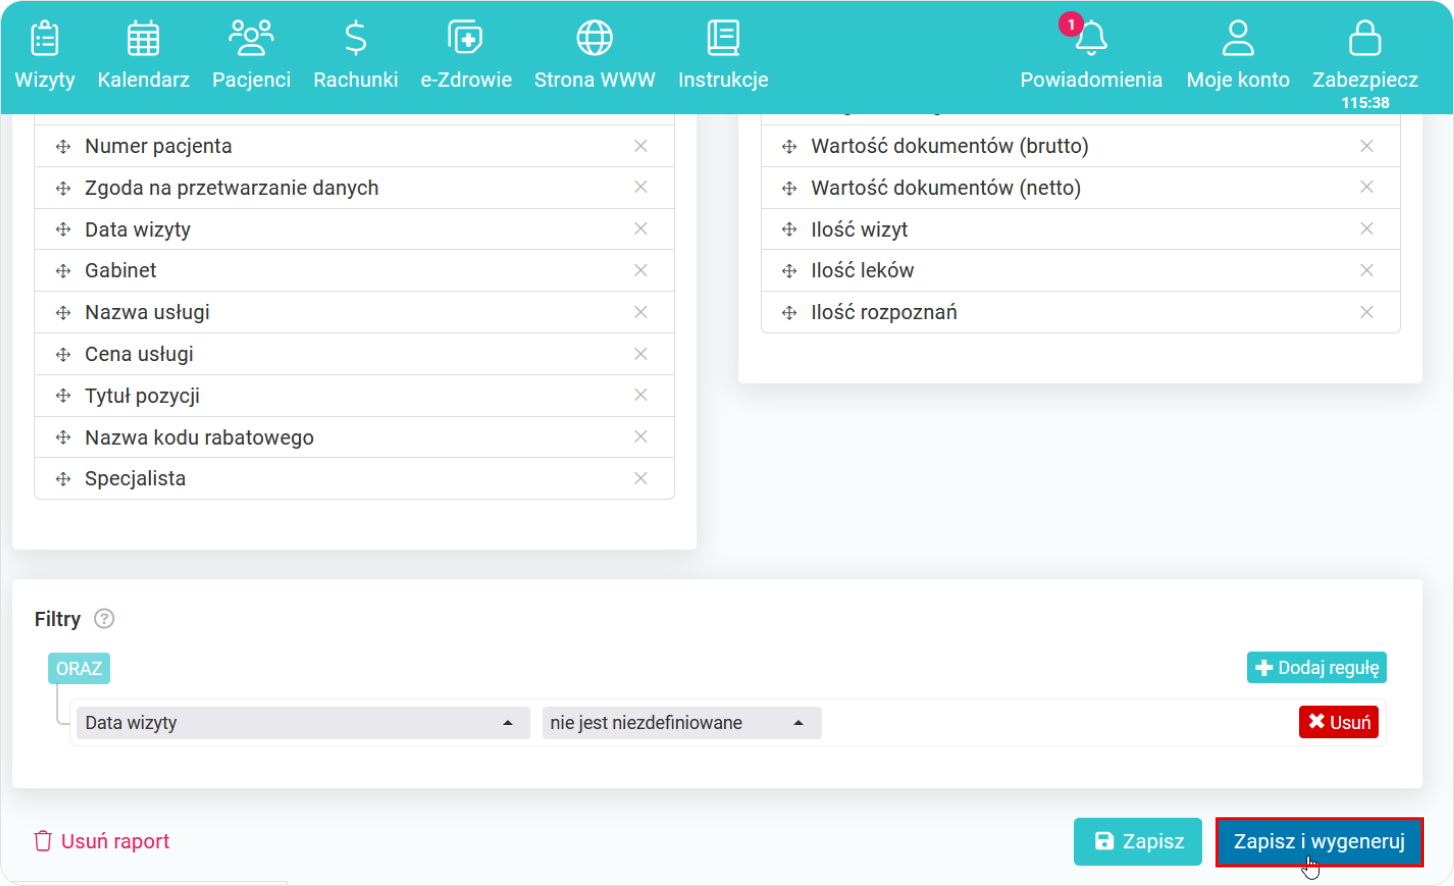Open the Filtry help question-mark icon
Viewport: 1454px width, 886px height.
click(x=104, y=619)
